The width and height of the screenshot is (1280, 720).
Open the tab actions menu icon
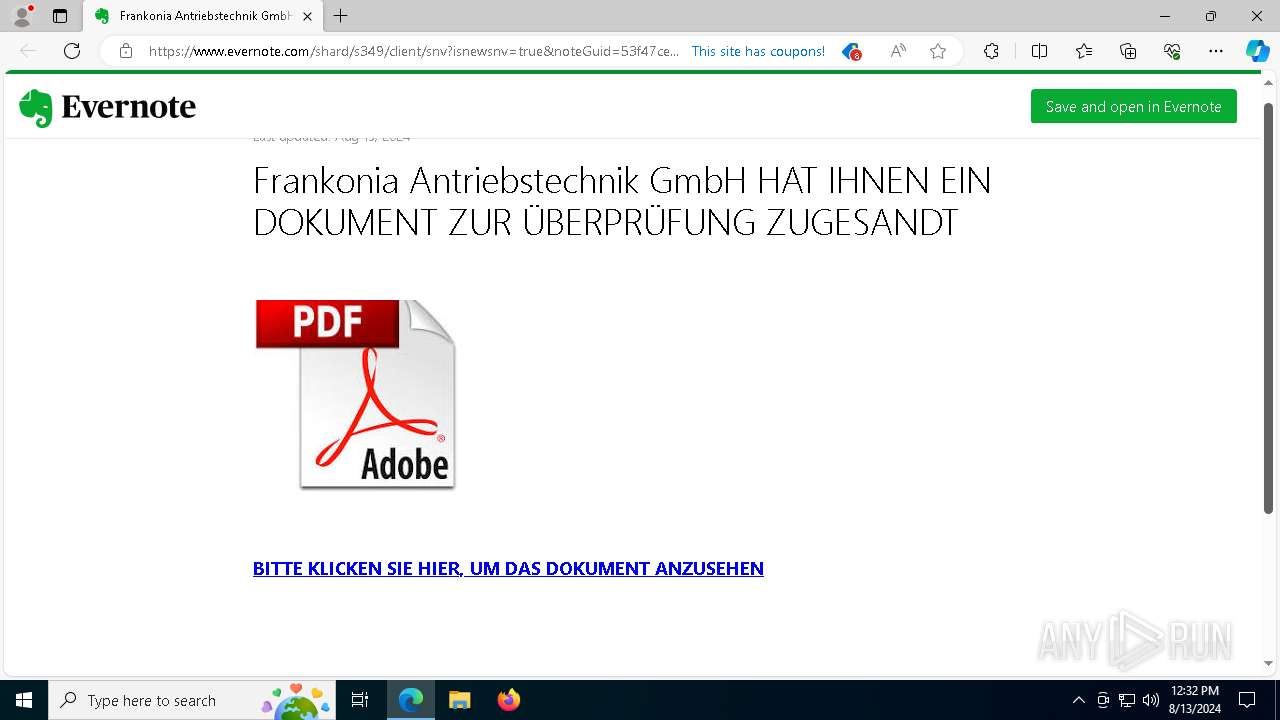pos(60,16)
